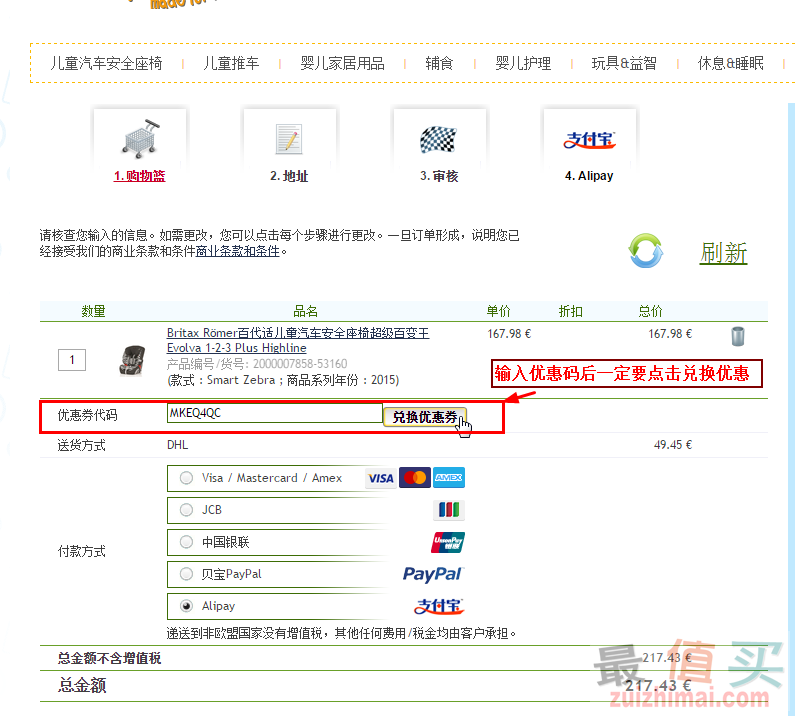Open the car seat product thumbnail
This screenshot has height=716, width=795.
pos(132,361)
